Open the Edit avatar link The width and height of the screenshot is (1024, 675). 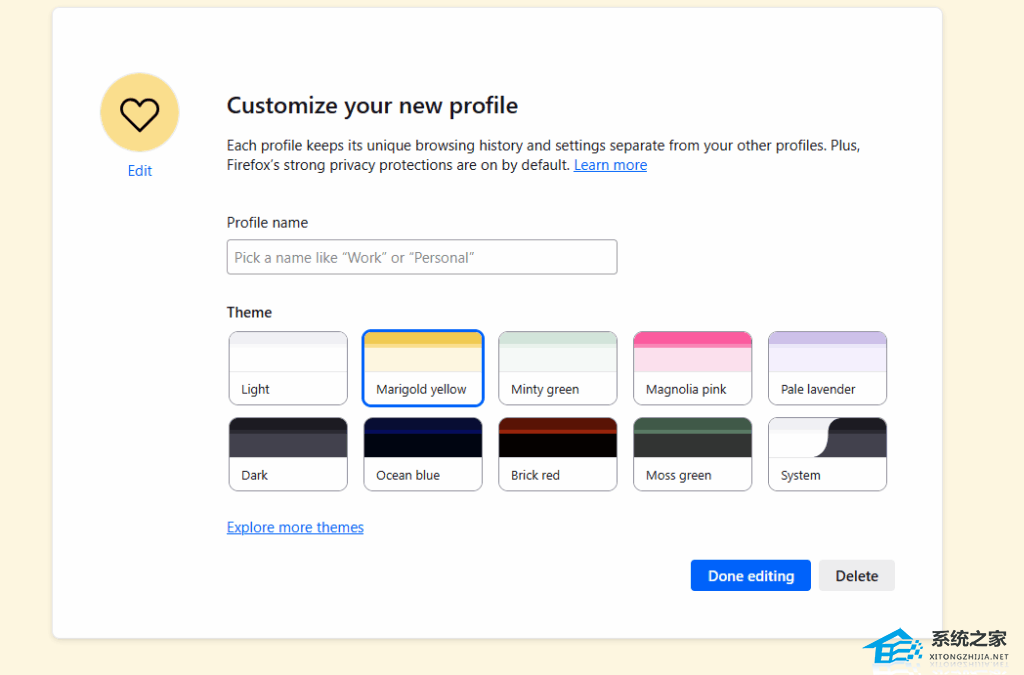point(140,171)
